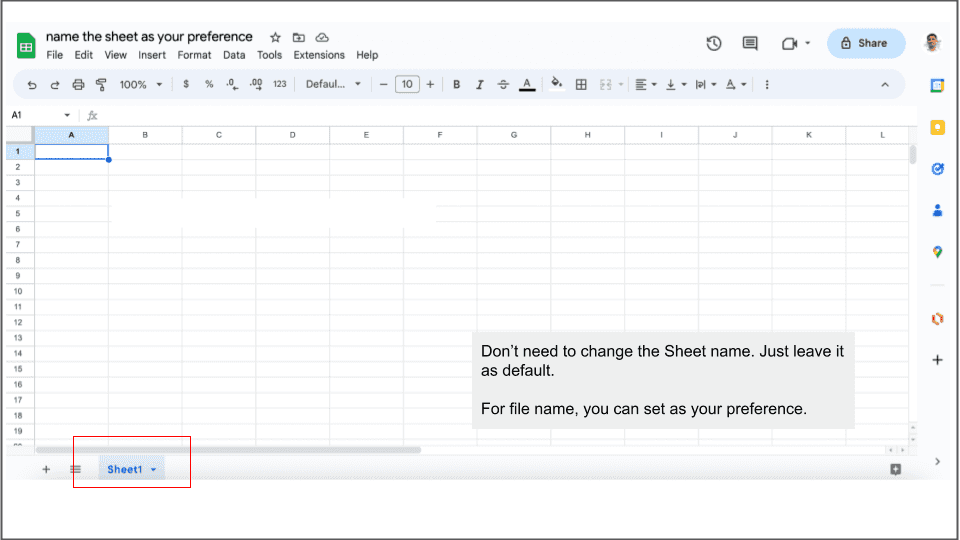Viewport: 960px width, 540px height.
Task: Toggle italic formatting
Action: pyautogui.click(x=480, y=85)
